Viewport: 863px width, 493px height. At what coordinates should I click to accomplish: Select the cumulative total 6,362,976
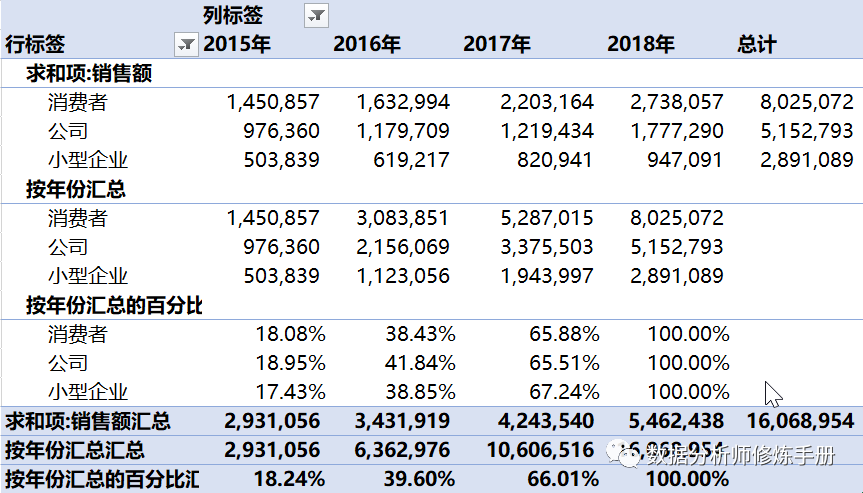[402, 450]
